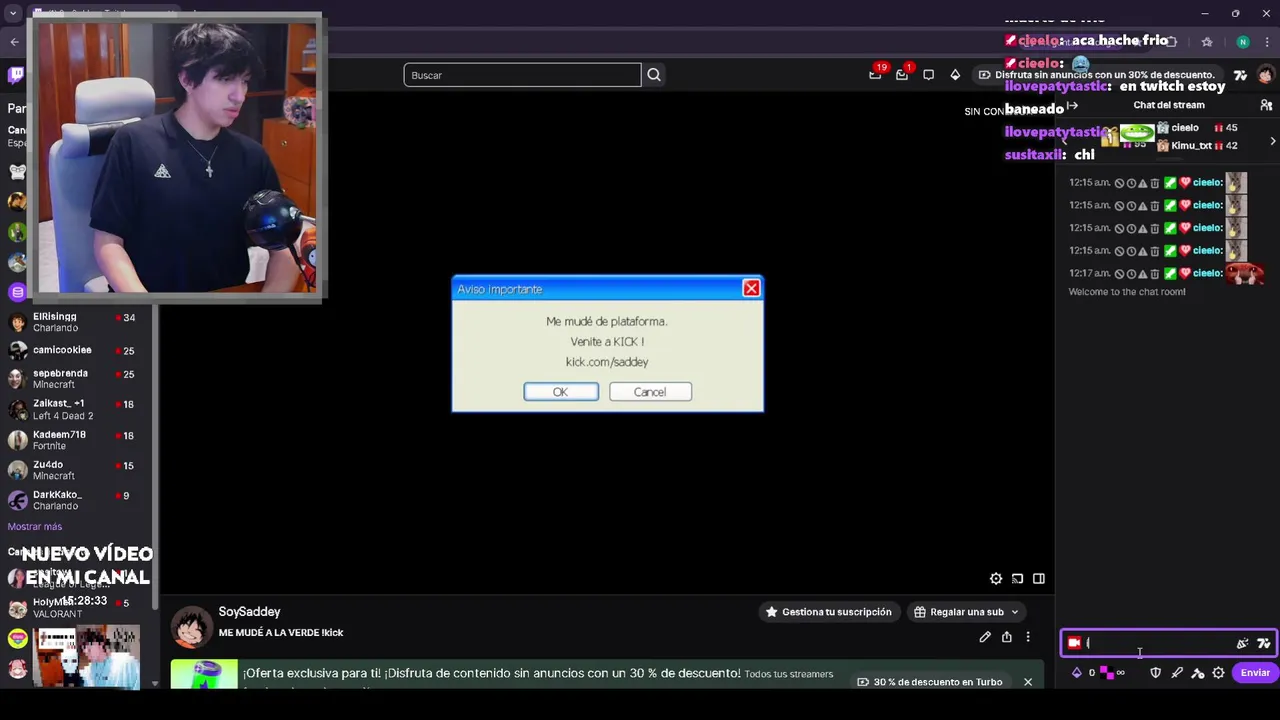Viewport: 1280px width, 720px height.
Task: Click cieelo username on 12:17 a.m. message
Action: pos(1208,274)
